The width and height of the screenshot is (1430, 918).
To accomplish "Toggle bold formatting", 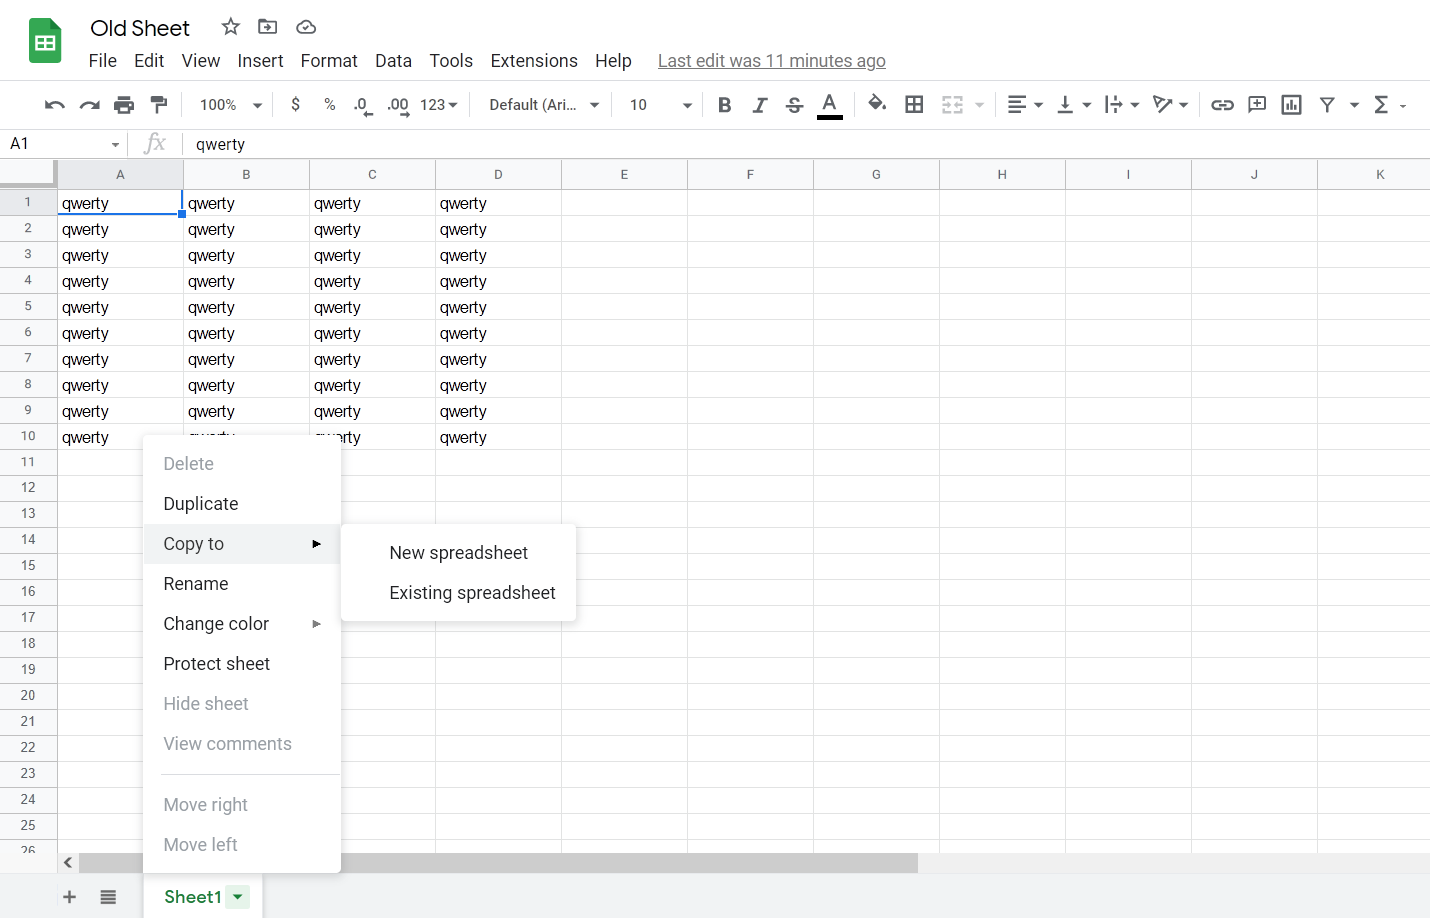I will (x=725, y=105).
